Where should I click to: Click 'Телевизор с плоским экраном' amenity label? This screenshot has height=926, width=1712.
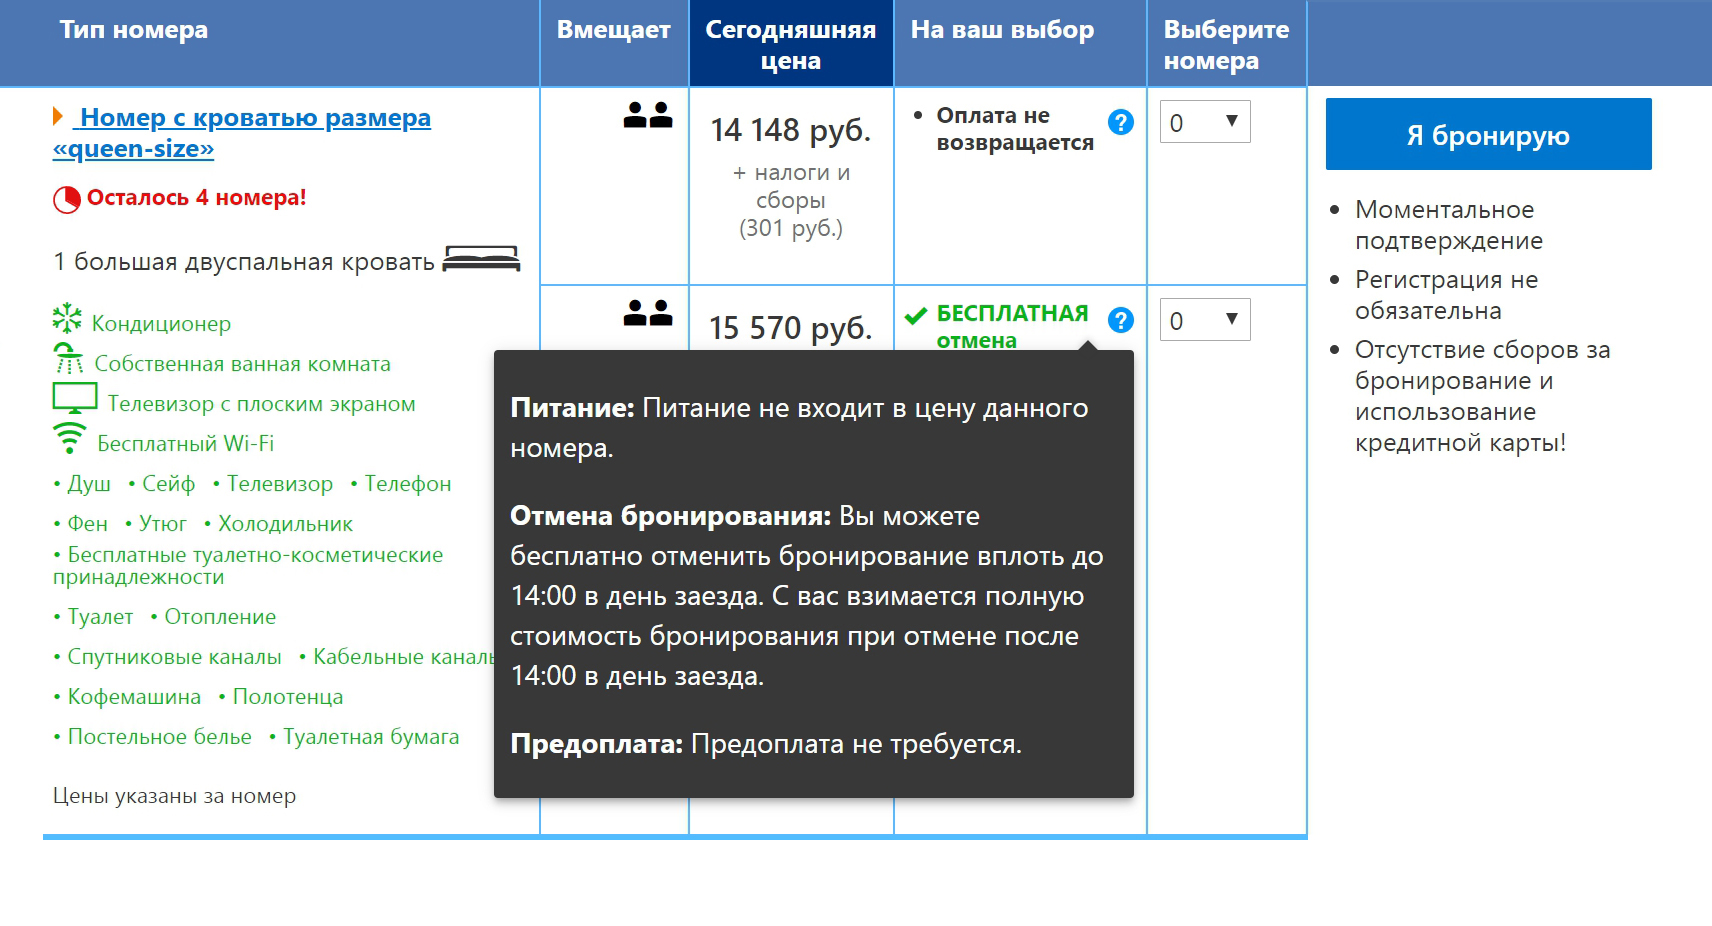(262, 404)
